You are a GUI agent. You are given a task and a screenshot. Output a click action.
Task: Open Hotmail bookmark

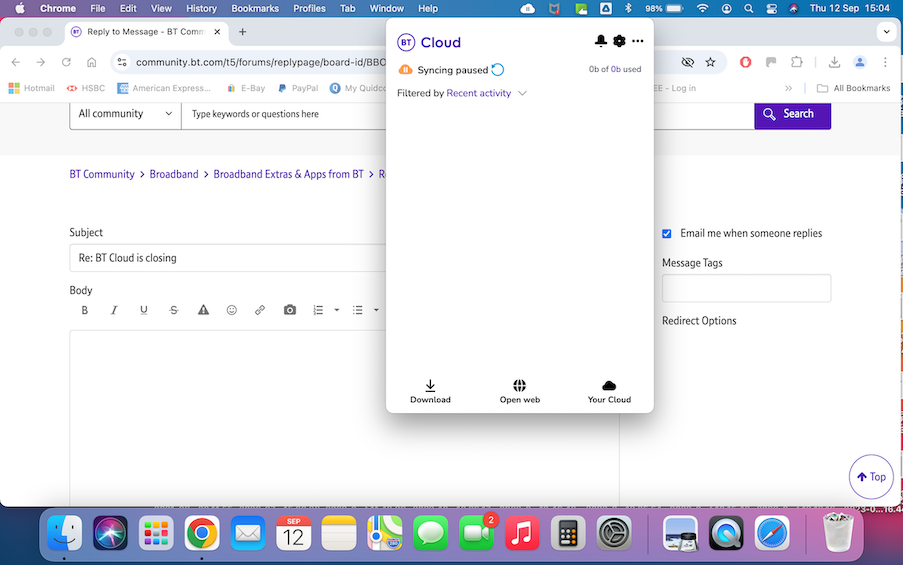pos(32,88)
